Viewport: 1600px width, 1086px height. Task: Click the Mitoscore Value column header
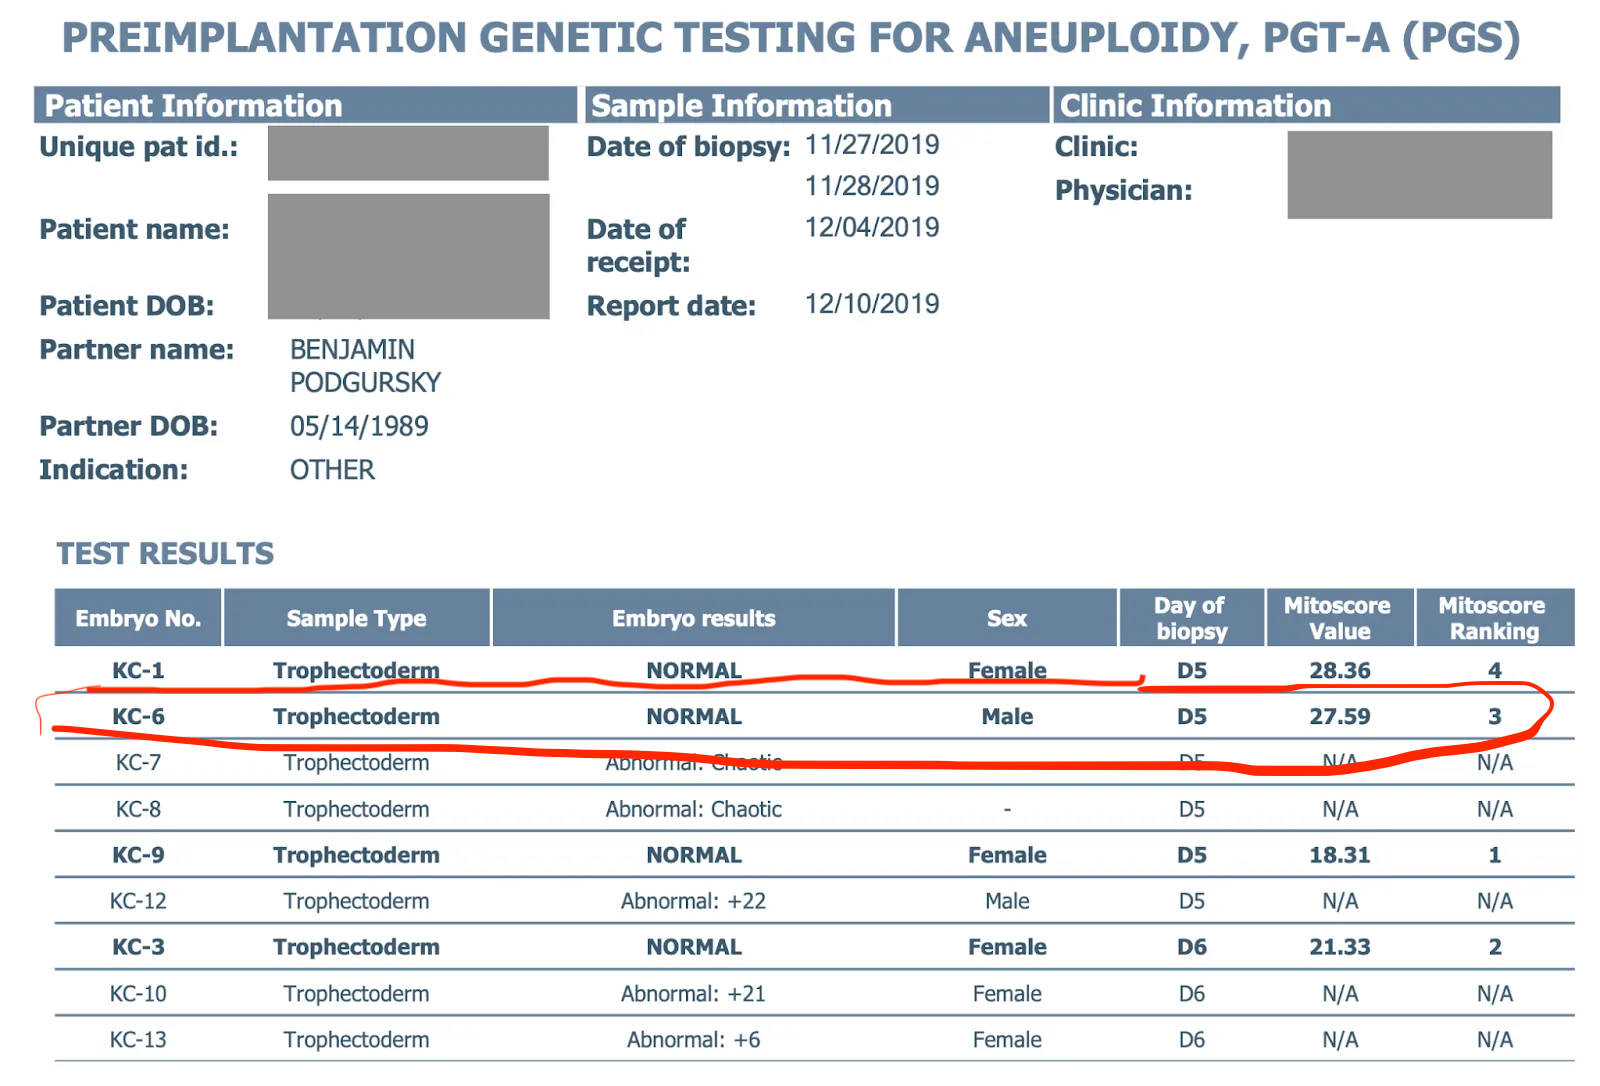coord(1338,618)
